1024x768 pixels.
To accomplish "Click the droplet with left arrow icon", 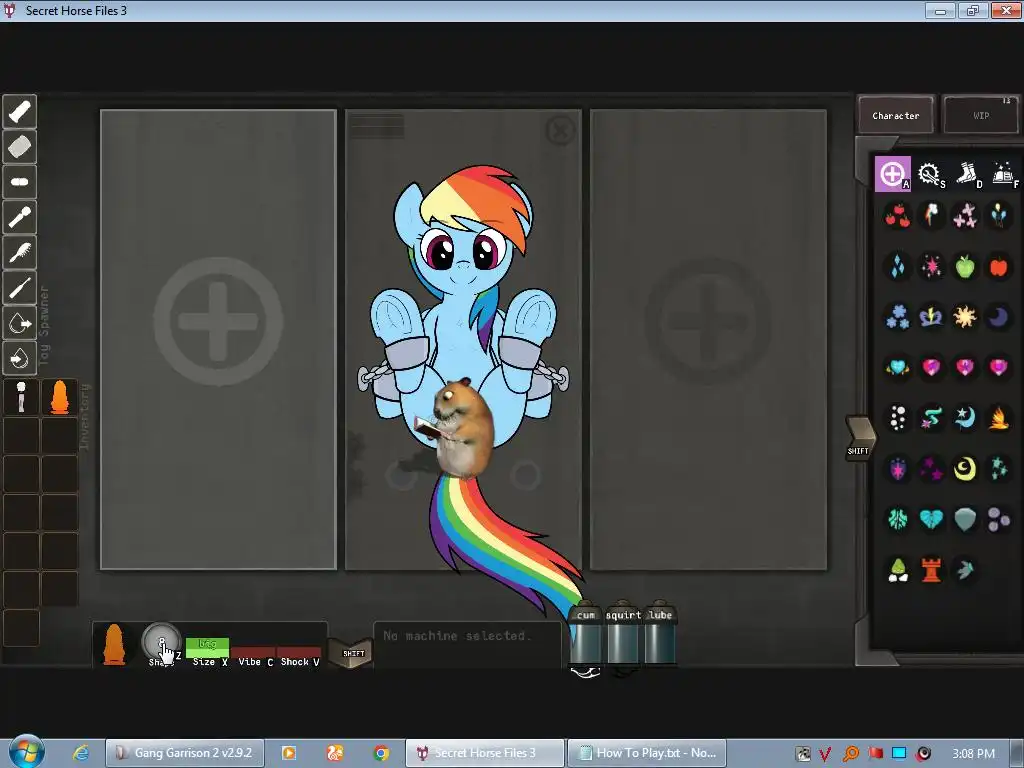I will coord(20,359).
